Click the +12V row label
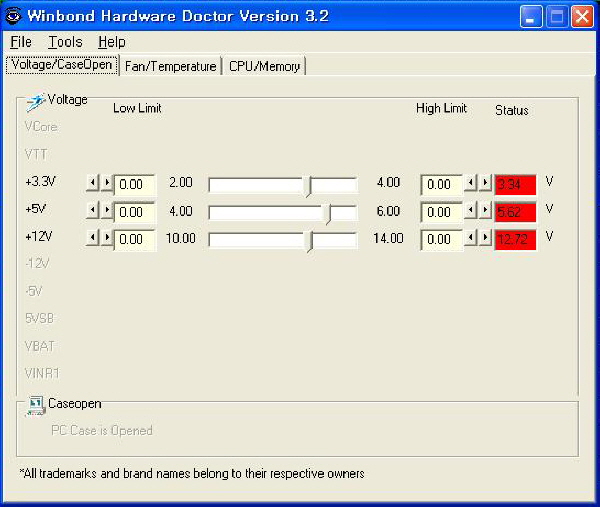The height and width of the screenshot is (507, 600). (39, 236)
